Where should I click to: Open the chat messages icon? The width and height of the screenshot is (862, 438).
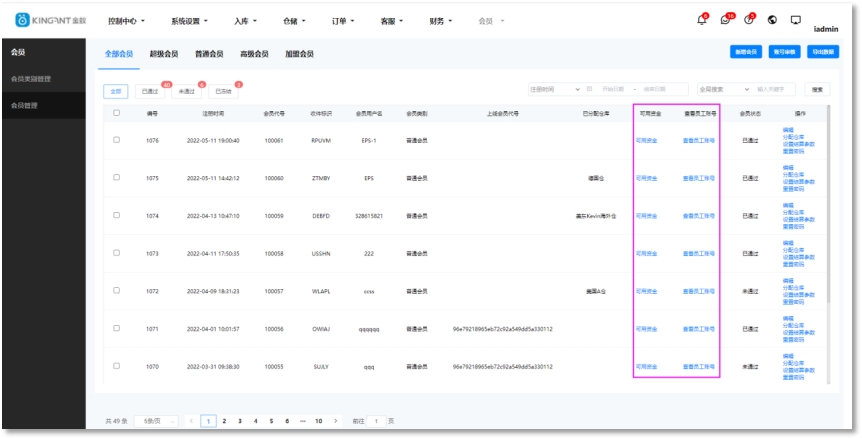(726, 20)
